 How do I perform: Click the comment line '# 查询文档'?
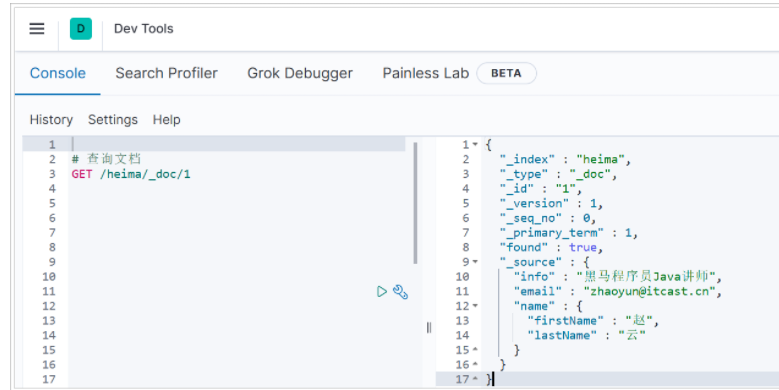[x=106, y=159]
